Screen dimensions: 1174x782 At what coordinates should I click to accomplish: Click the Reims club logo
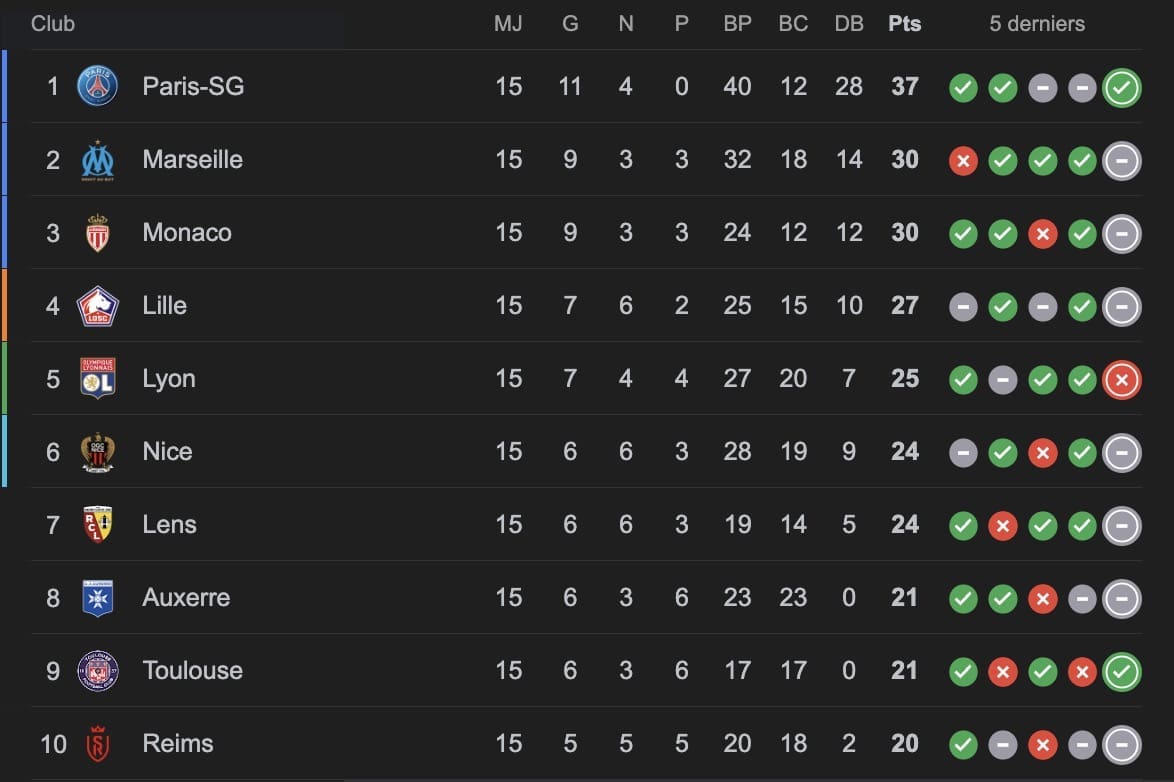pos(97,744)
